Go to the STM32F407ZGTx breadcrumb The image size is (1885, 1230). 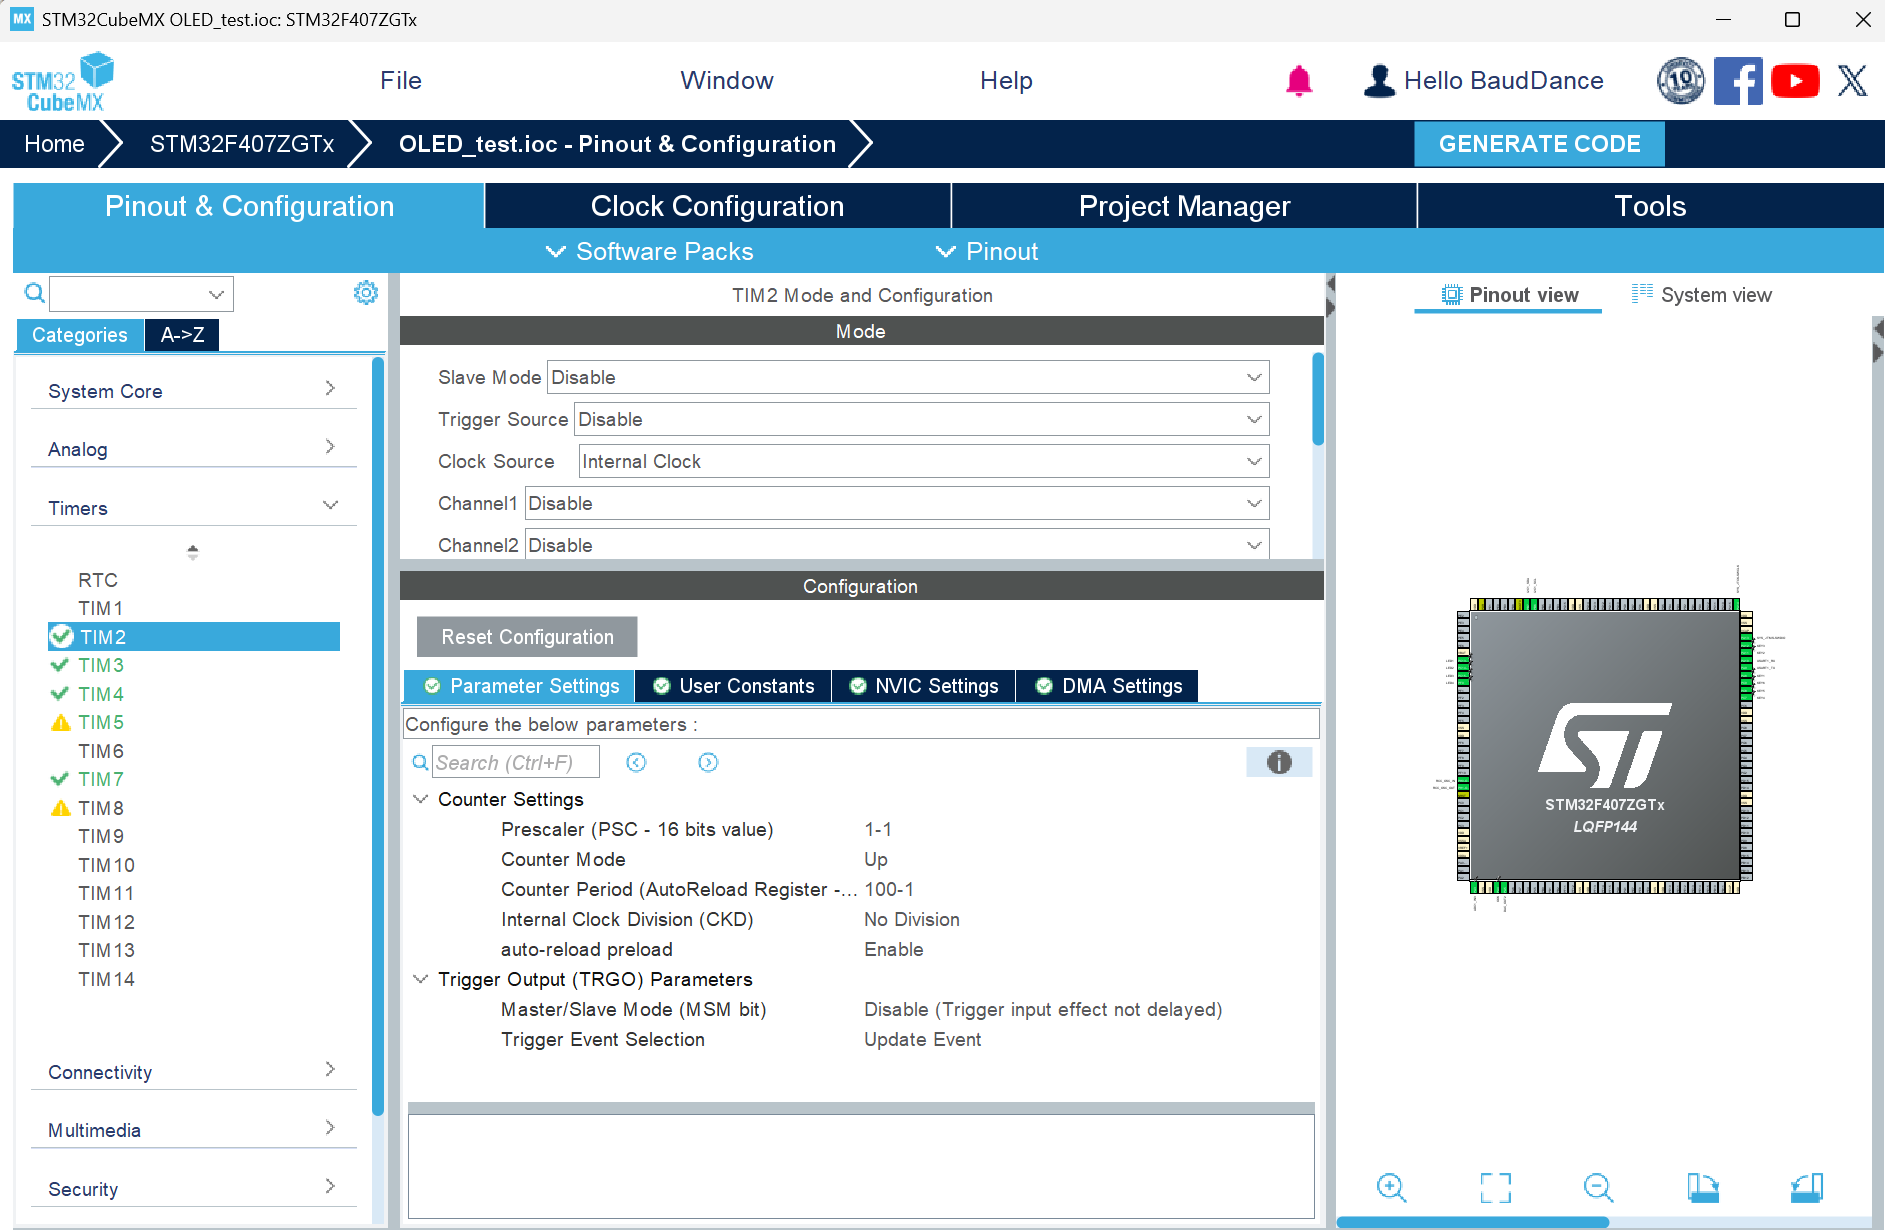(x=242, y=144)
